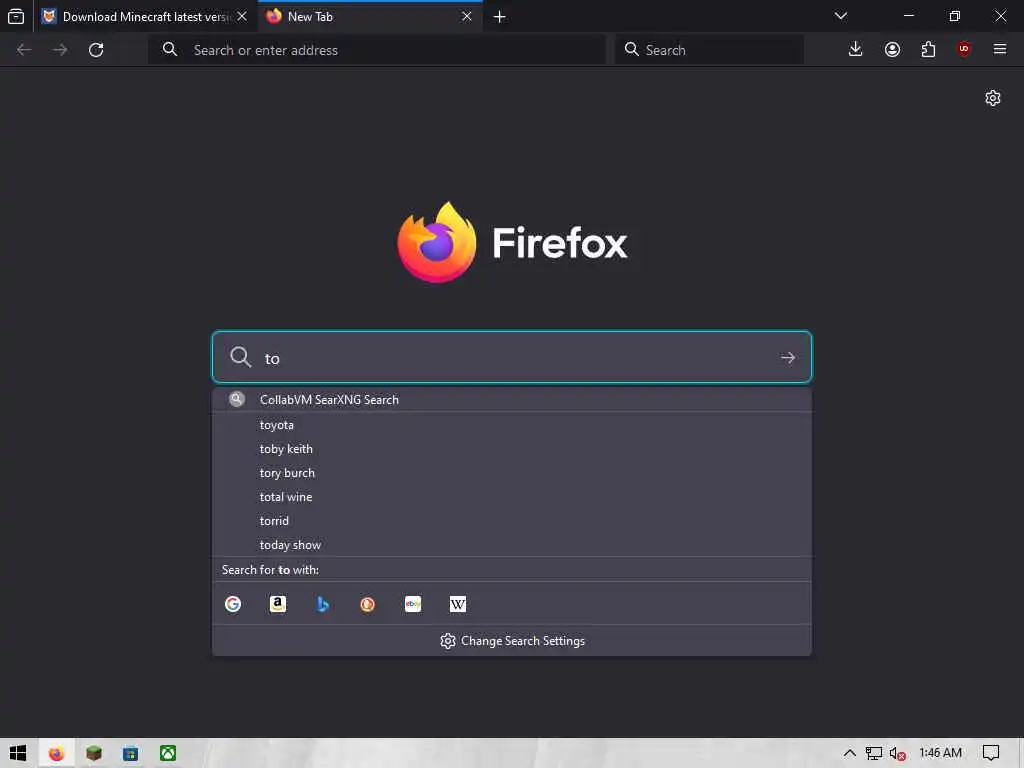Focus the Search or enter address bar
The image size is (1024, 768).
(377, 50)
